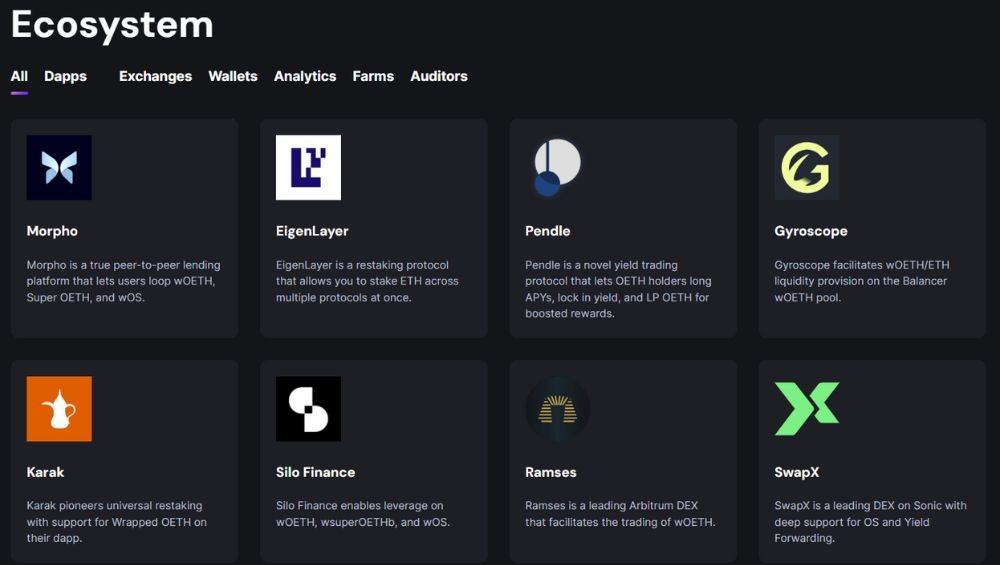Select the All filter tab
This screenshot has width=1000, height=565.
[19, 76]
